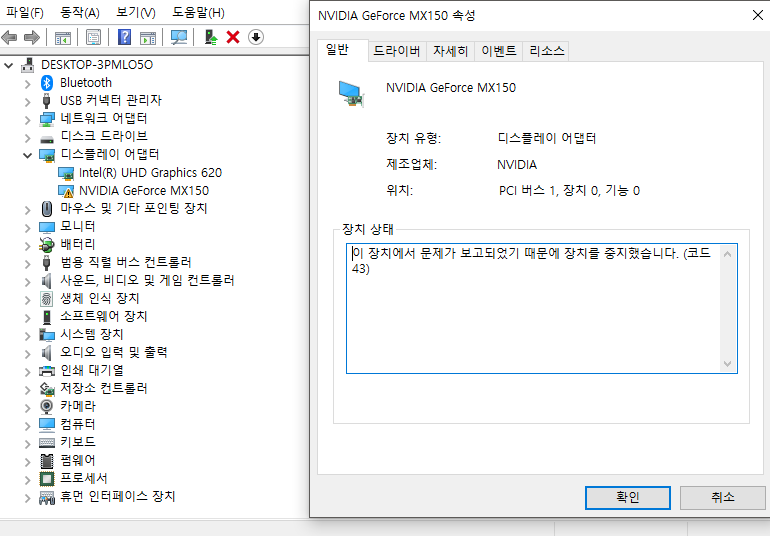
Task: Expand 마우스 및 기타 포인팅 장치 node
Action: click(28, 209)
